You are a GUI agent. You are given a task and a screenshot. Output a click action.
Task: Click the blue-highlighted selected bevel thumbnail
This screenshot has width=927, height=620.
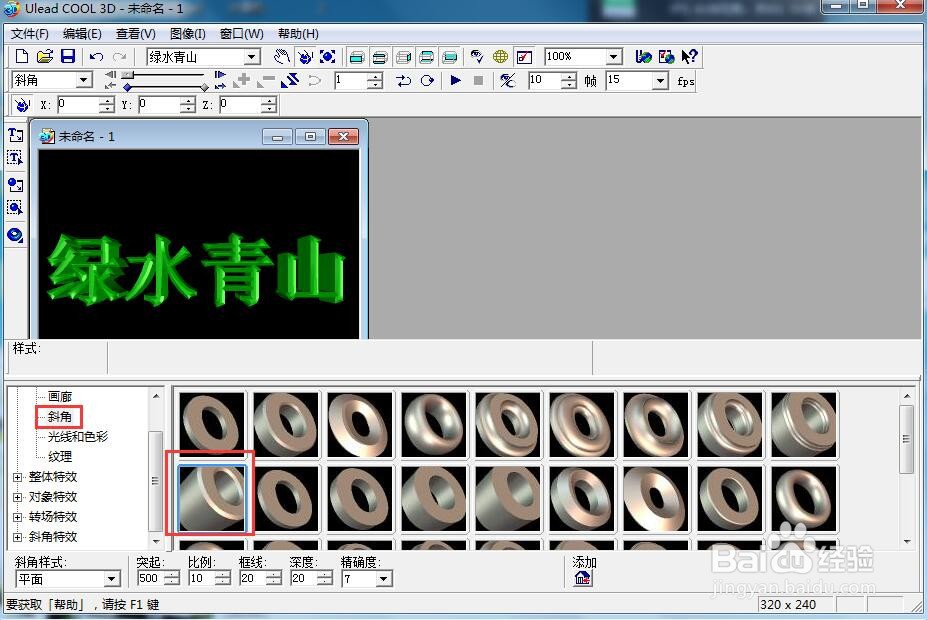click(212, 498)
